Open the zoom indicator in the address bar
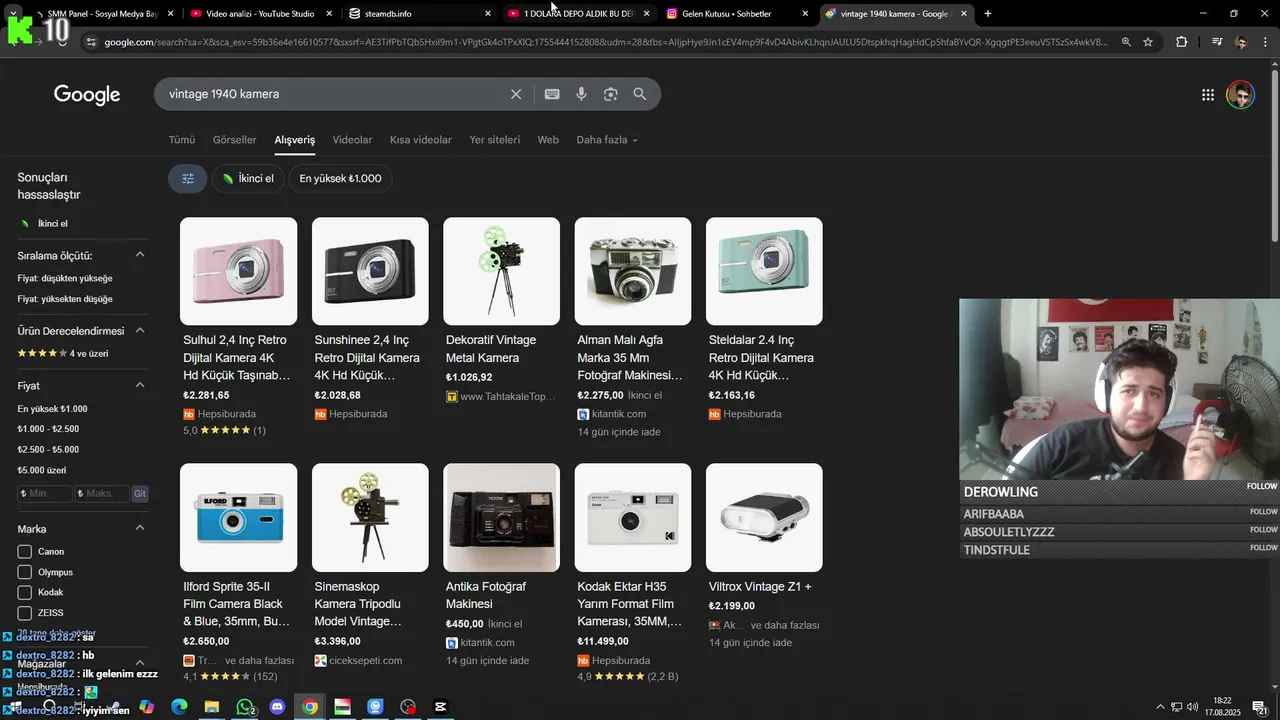The height and width of the screenshot is (720, 1280). [x=1126, y=42]
